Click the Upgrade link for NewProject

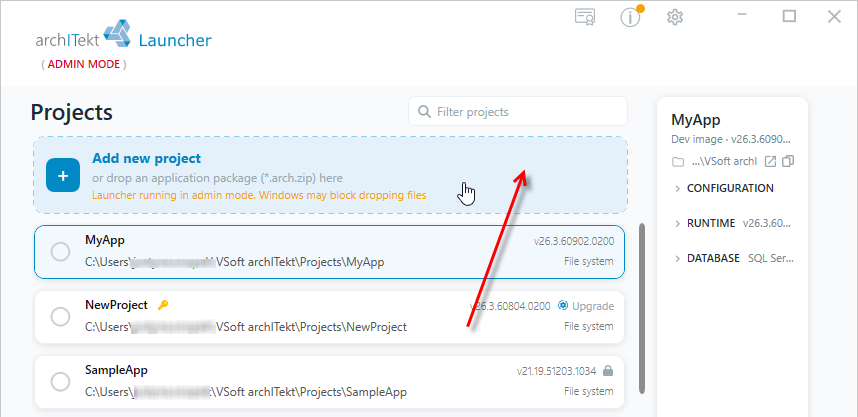click(593, 306)
